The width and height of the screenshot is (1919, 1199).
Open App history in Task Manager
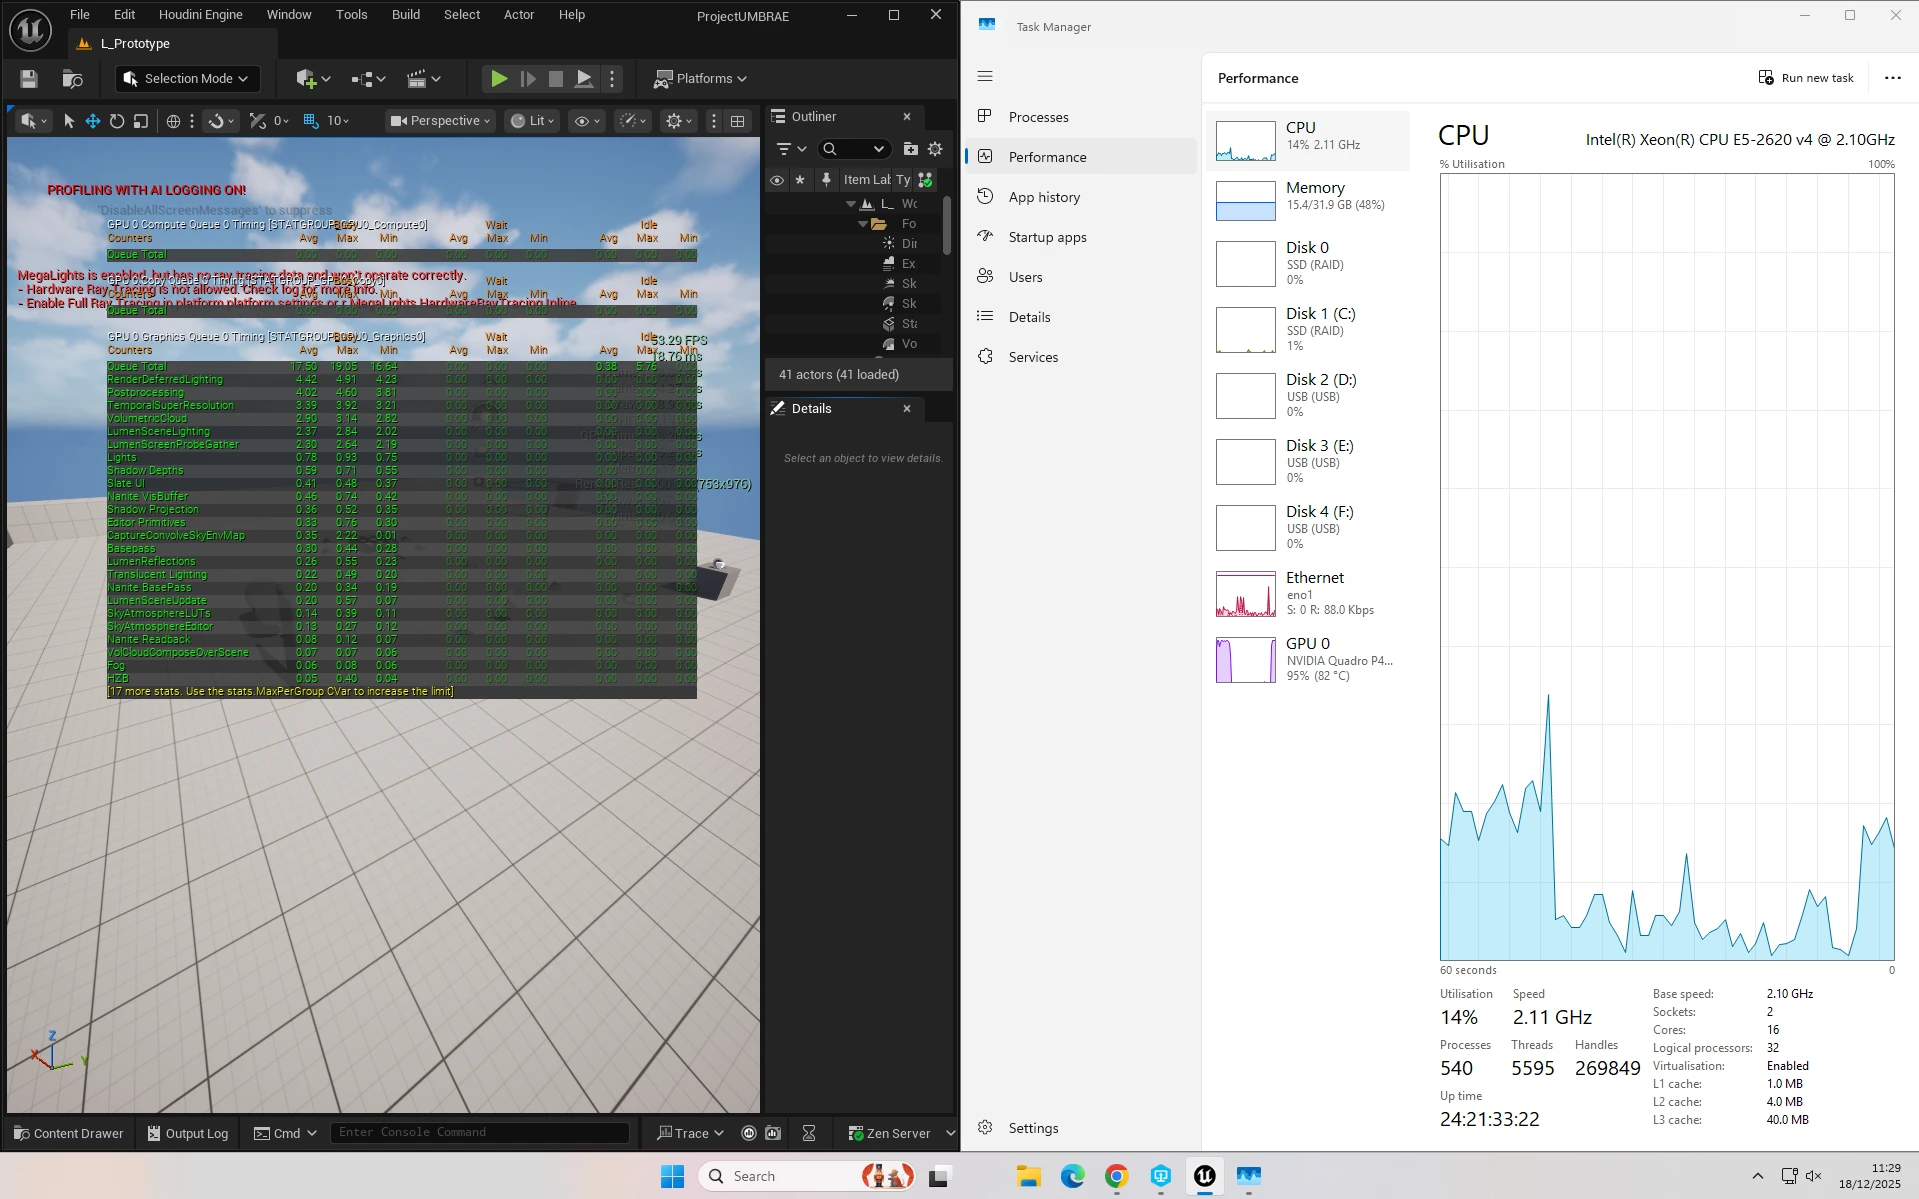1080,197
